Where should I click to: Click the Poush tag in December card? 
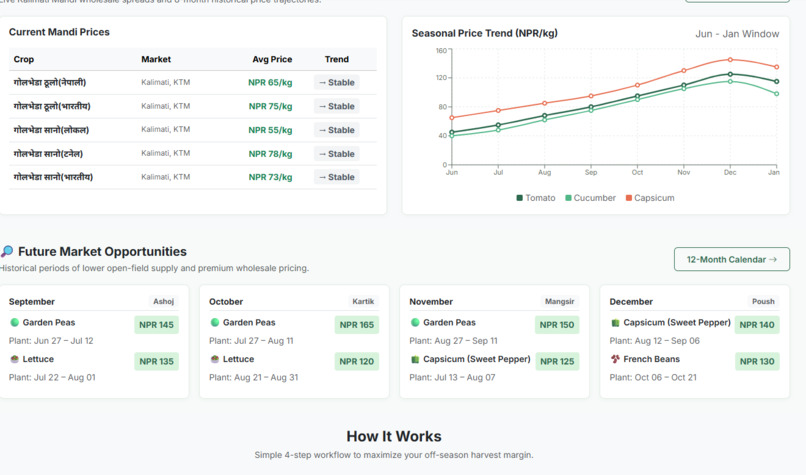763,301
